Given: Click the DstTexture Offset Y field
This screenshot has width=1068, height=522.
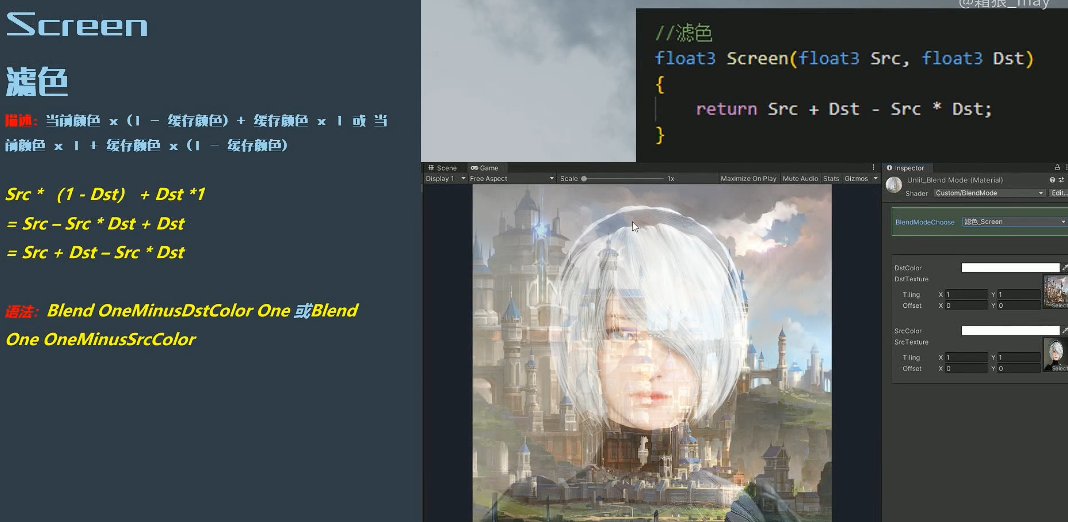Looking at the screenshot, I should (x=1019, y=305).
